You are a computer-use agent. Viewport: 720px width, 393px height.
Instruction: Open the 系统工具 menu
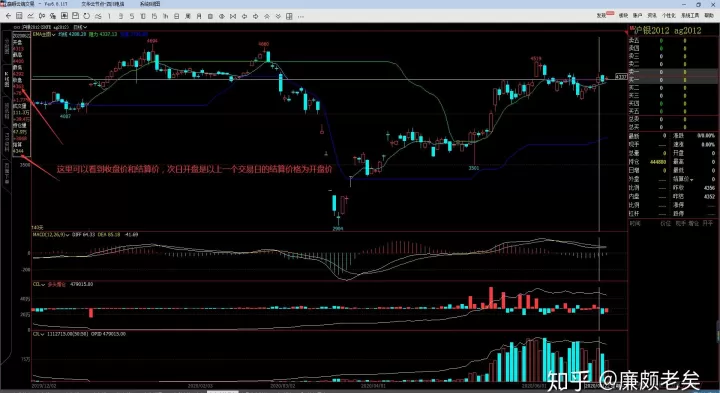click(x=690, y=16)
